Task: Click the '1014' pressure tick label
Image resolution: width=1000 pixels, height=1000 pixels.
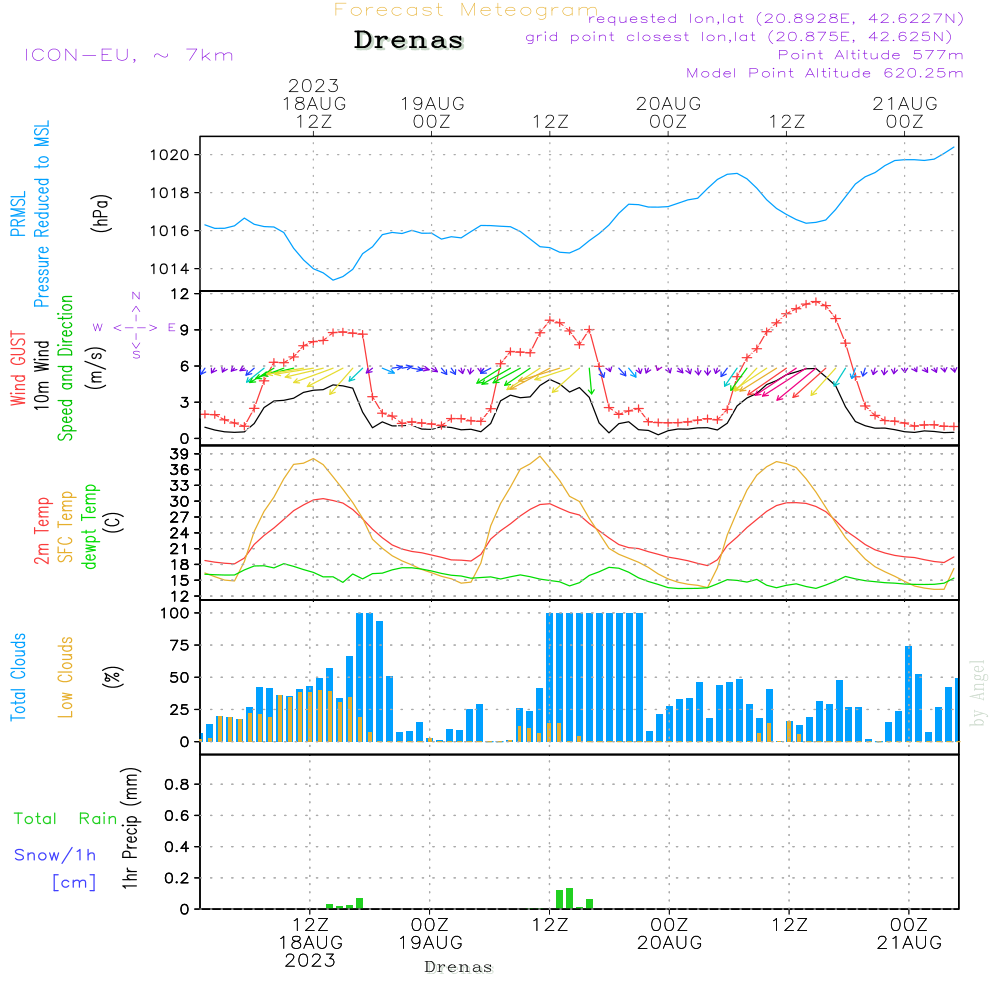Action: [x=170, y=269]
